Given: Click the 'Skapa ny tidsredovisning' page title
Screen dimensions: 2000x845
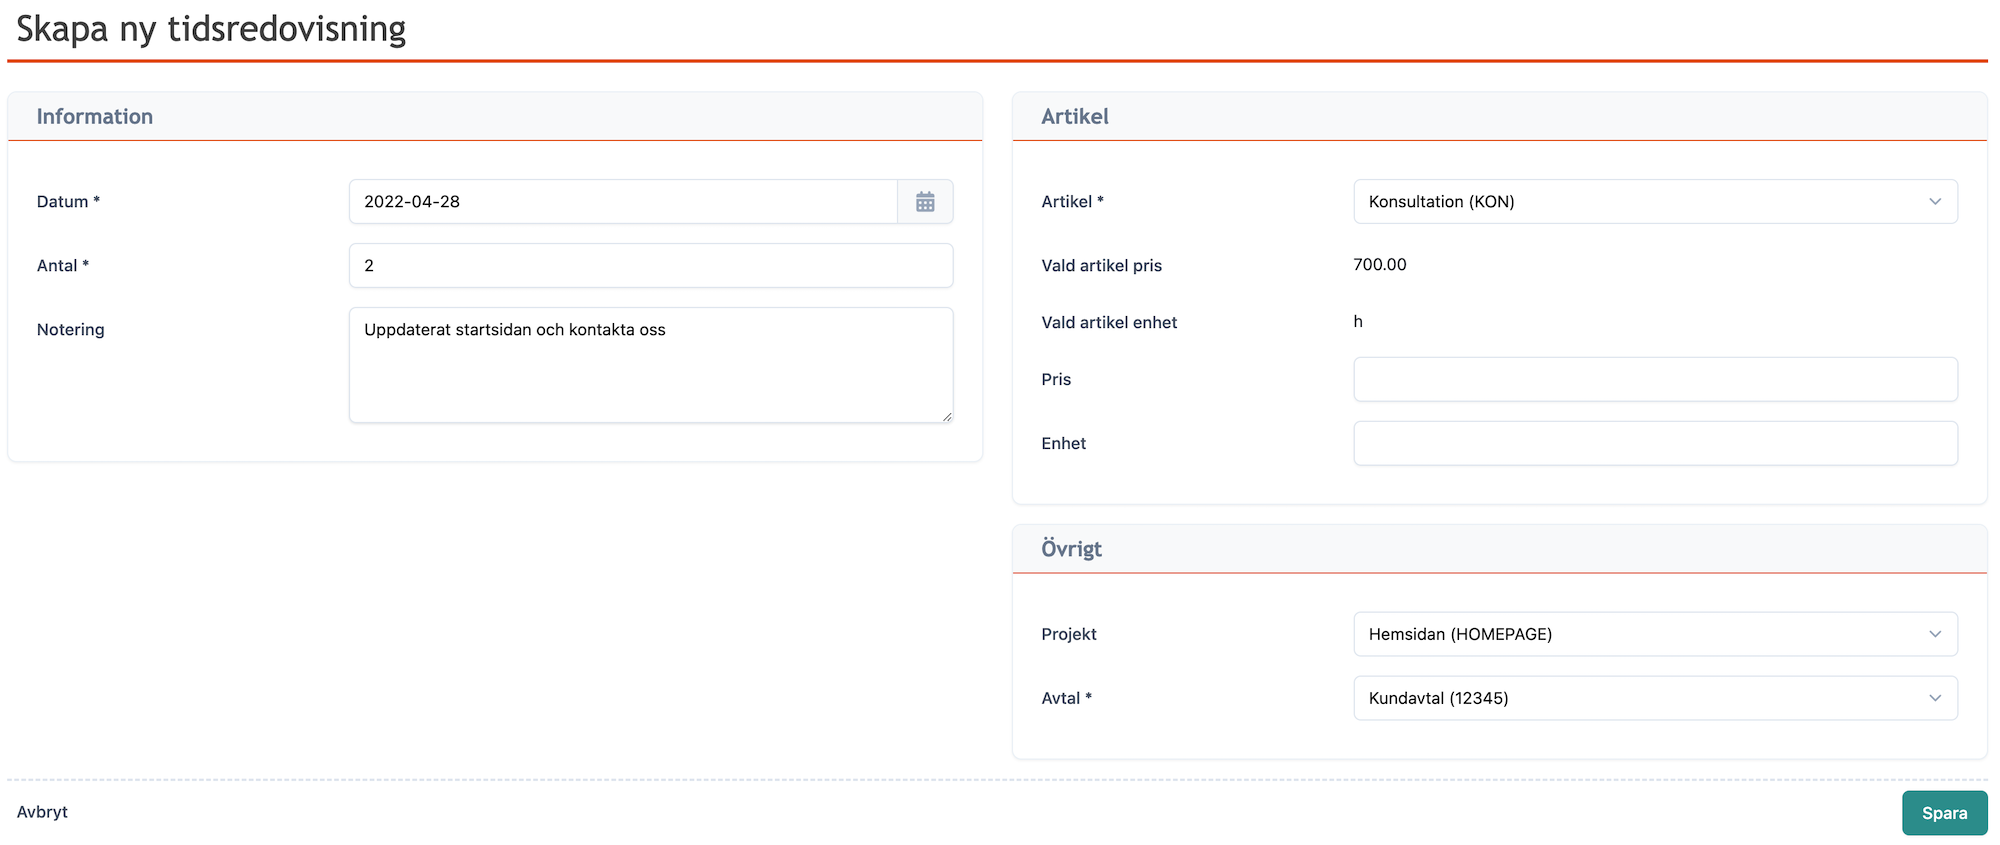Looking at the screenshot, I should (211, 29).
